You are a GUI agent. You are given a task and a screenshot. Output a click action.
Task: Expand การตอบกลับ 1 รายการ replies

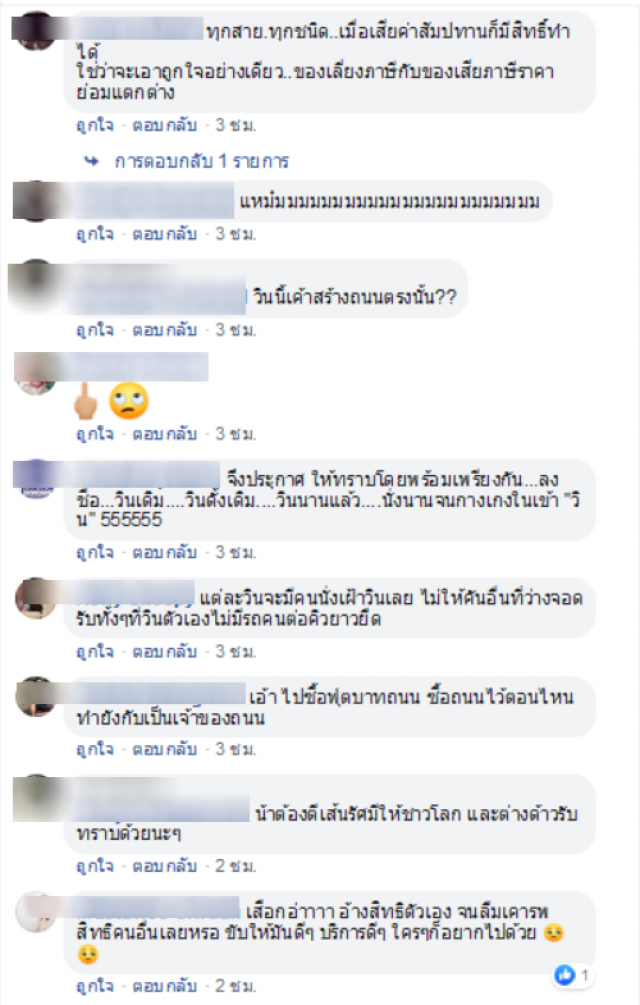click(202, 161)
